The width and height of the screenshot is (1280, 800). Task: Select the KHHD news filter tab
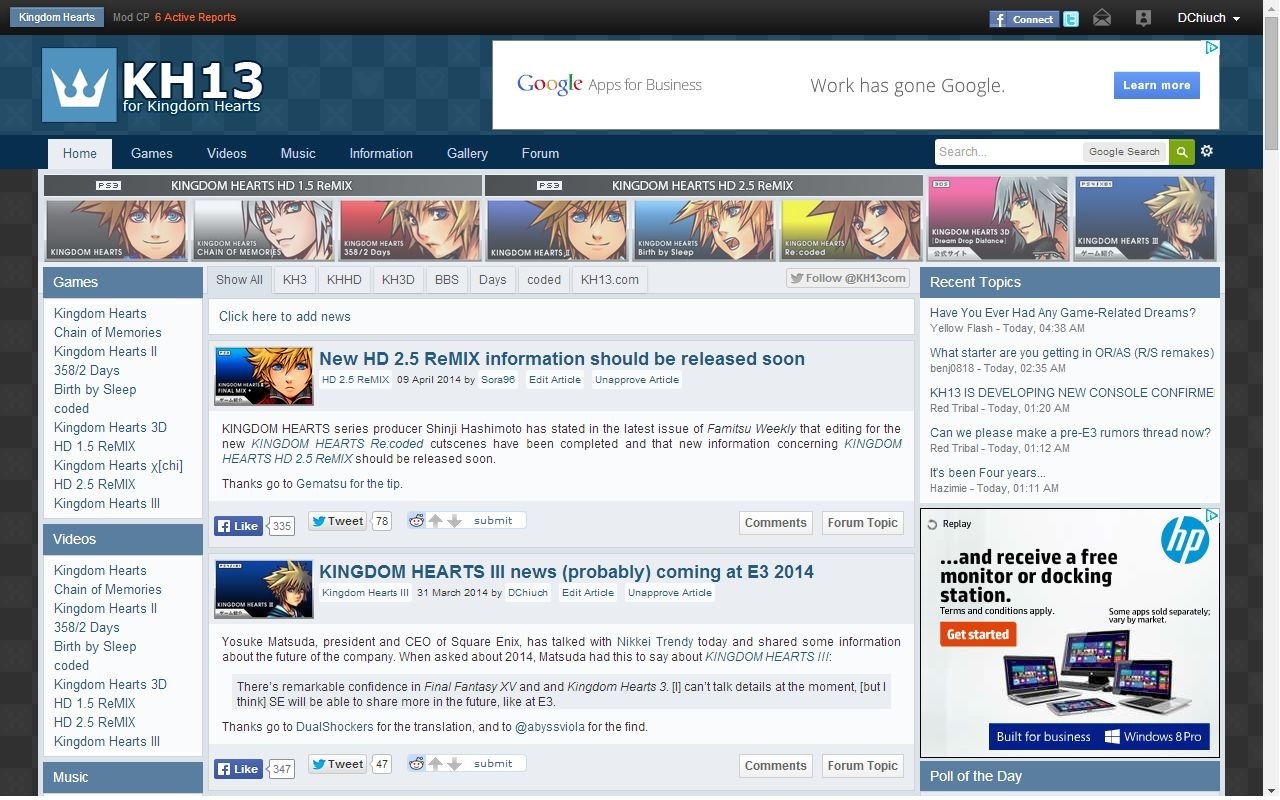344,280
